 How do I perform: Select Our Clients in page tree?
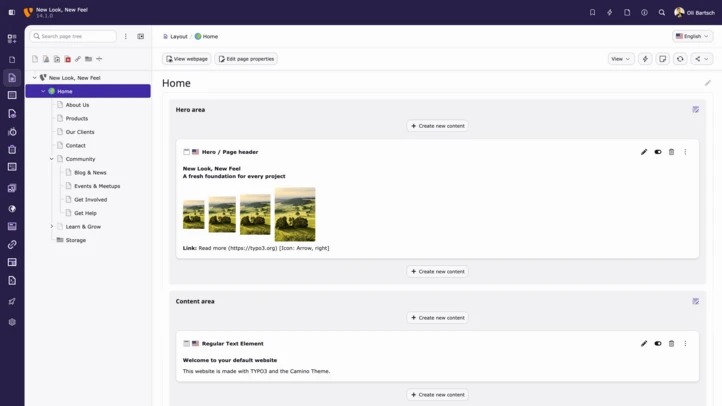(80, 132)
